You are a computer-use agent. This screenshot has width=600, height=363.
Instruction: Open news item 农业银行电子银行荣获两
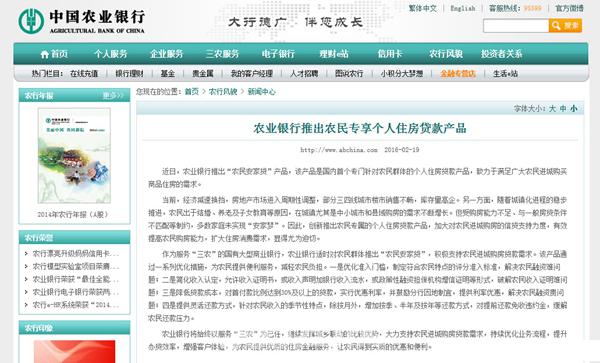click(76, 292)
